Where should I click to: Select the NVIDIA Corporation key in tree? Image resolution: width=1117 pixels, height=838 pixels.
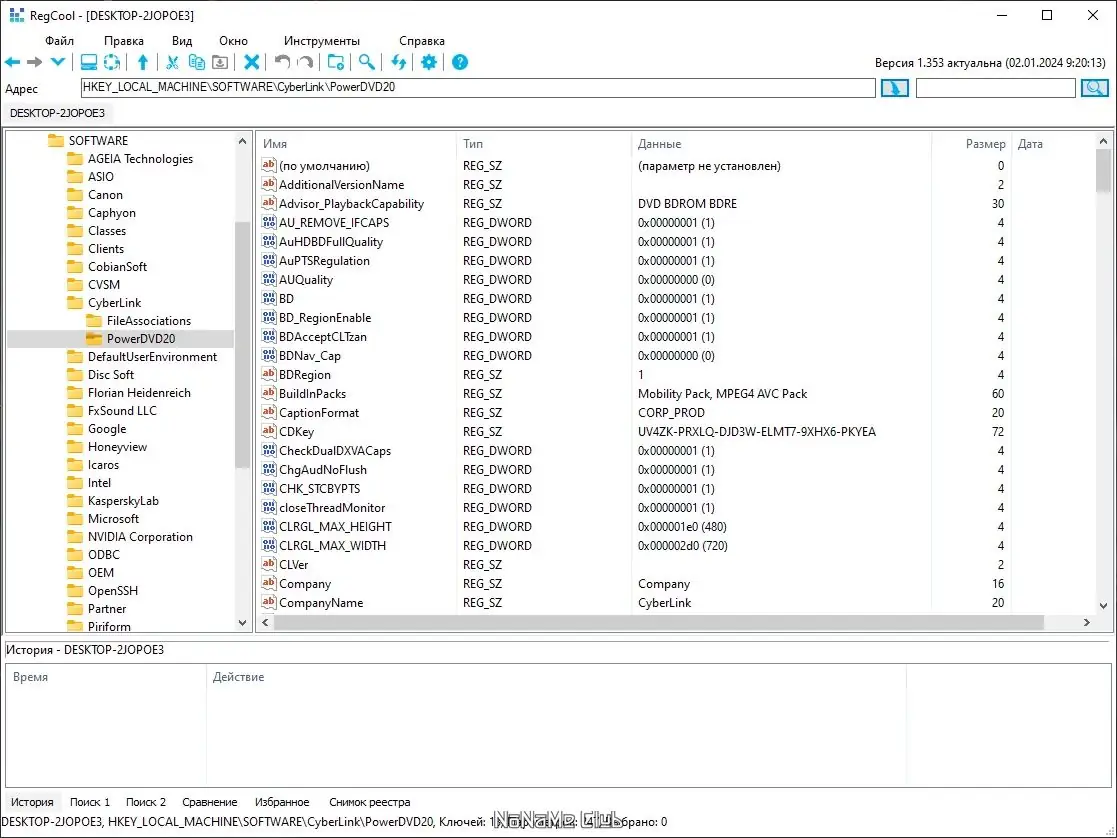click(x=140, y=537)
